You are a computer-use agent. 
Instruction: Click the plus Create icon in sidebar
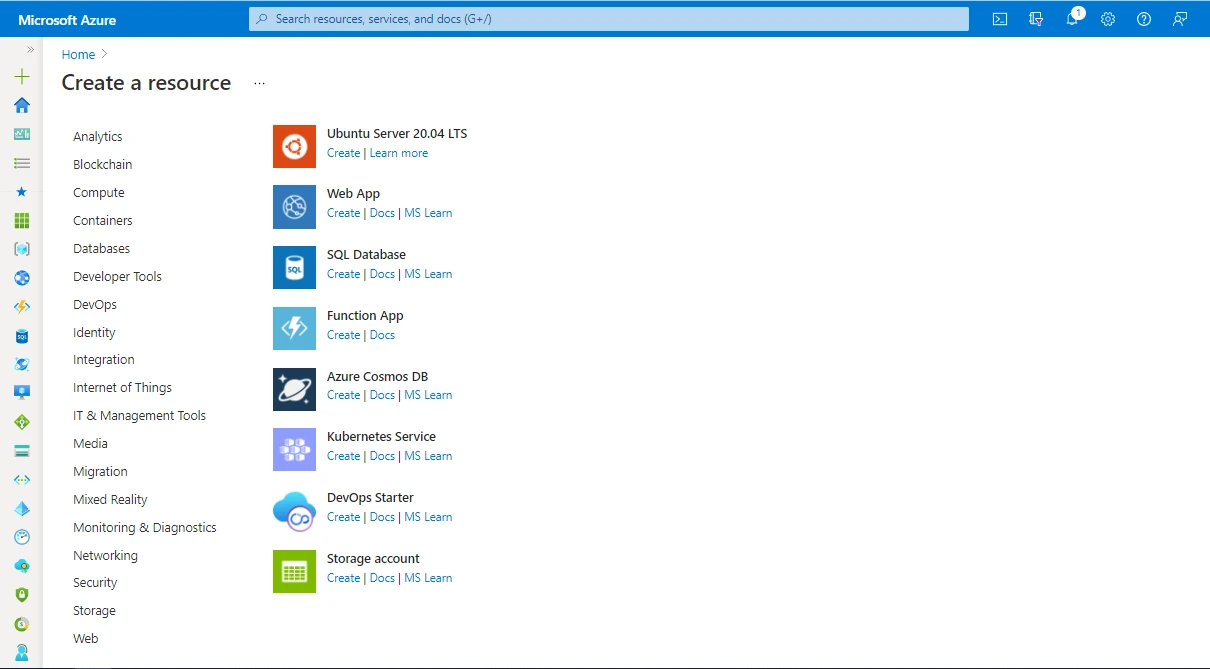pyautogui.click(x=21, y=76)
